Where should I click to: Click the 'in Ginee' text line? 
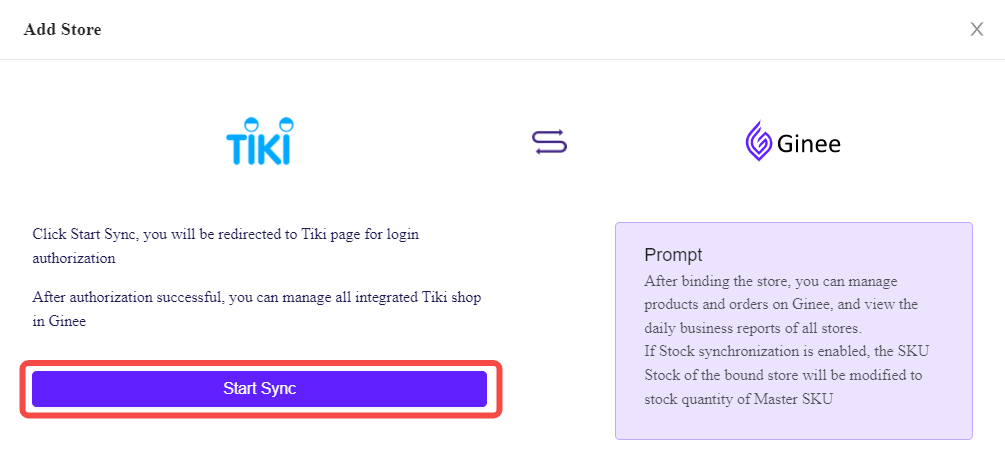(x=59, y=321)
